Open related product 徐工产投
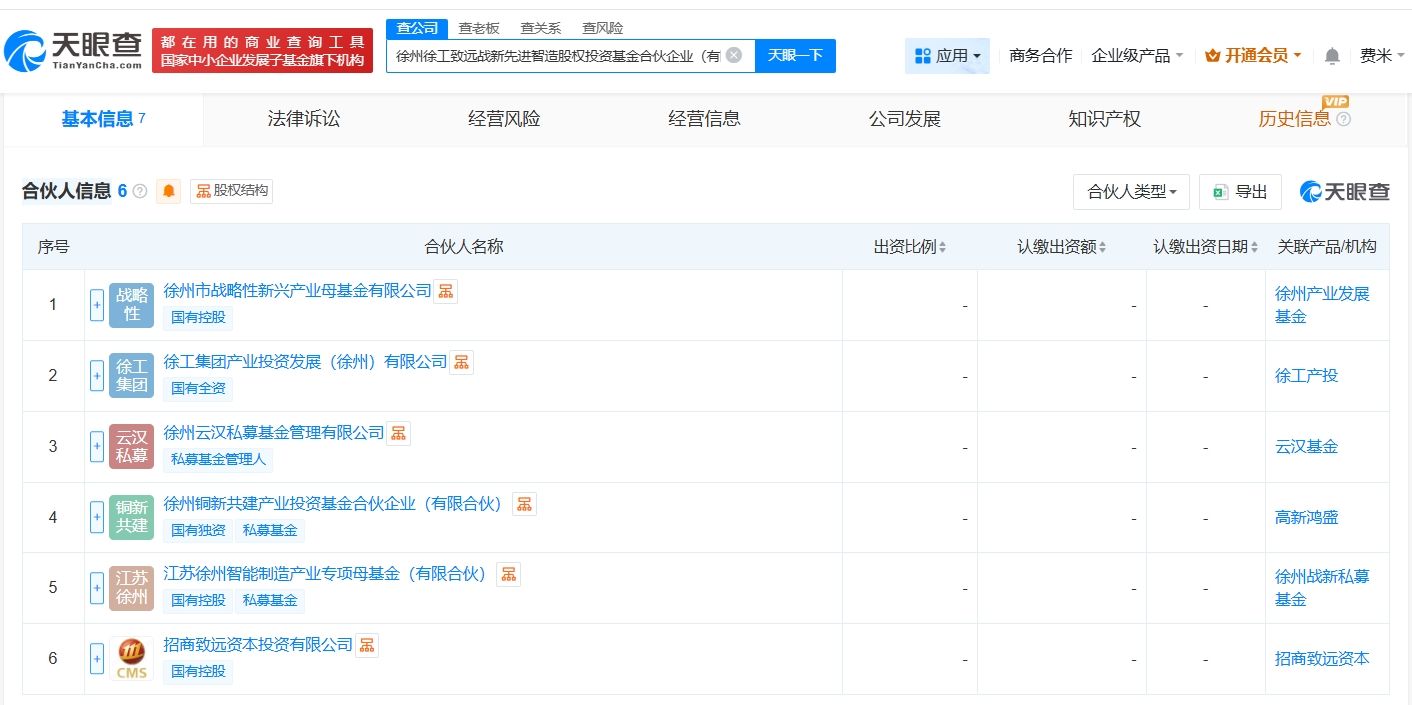The width and height of the screenshot is (1412, 705). [x=1306, y=376]
